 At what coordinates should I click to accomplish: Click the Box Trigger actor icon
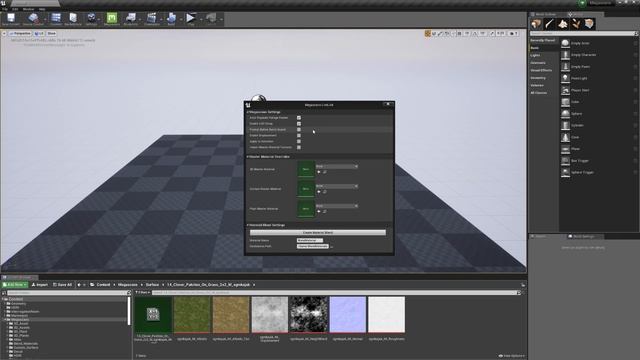point(565,160)
